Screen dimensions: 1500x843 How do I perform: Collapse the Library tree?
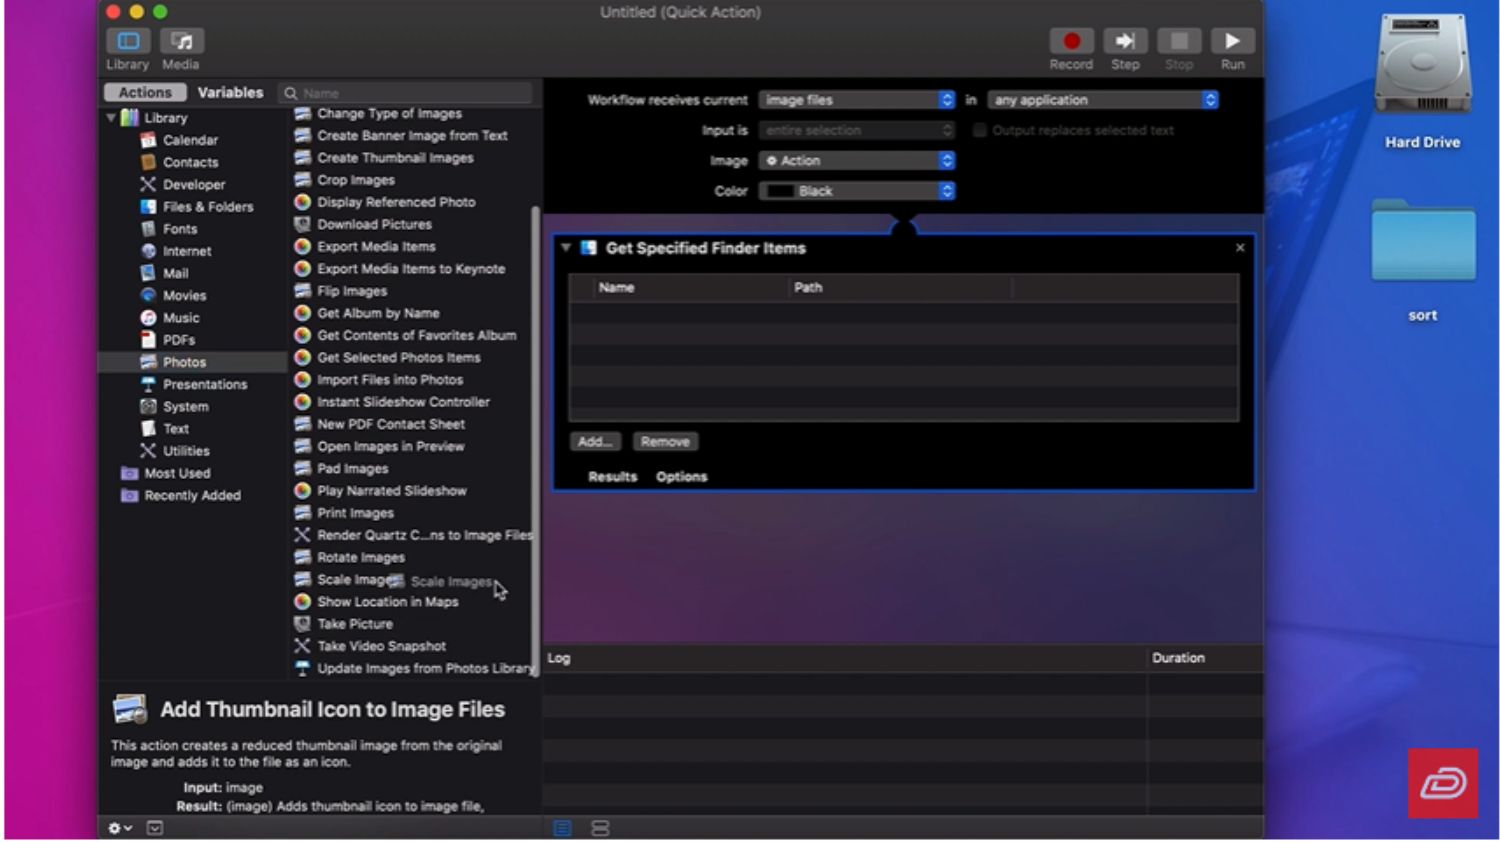coord(111,118)
